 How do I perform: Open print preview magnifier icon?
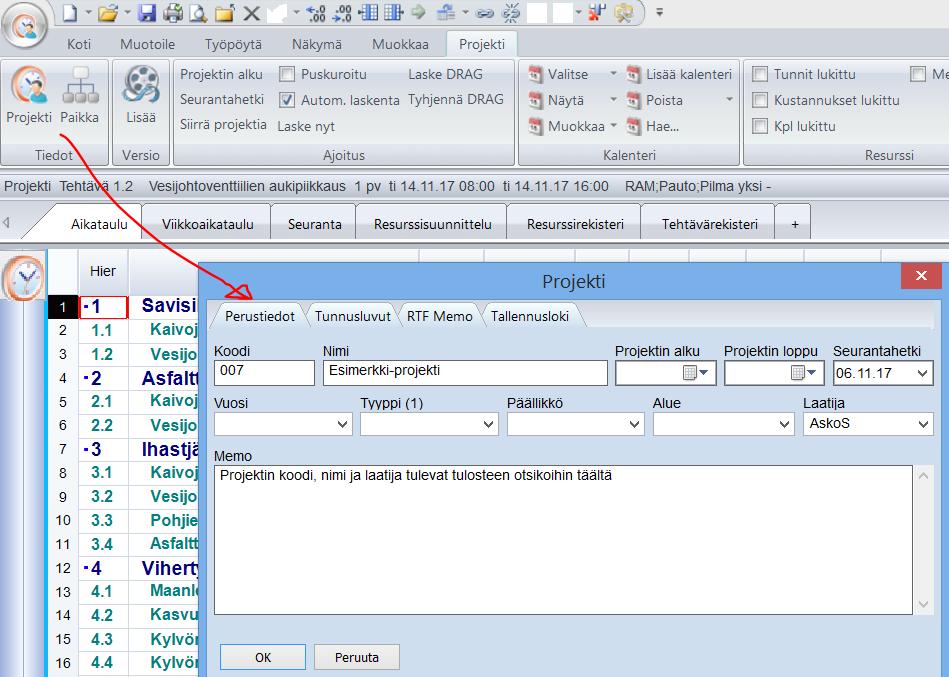tap(198, 12)
